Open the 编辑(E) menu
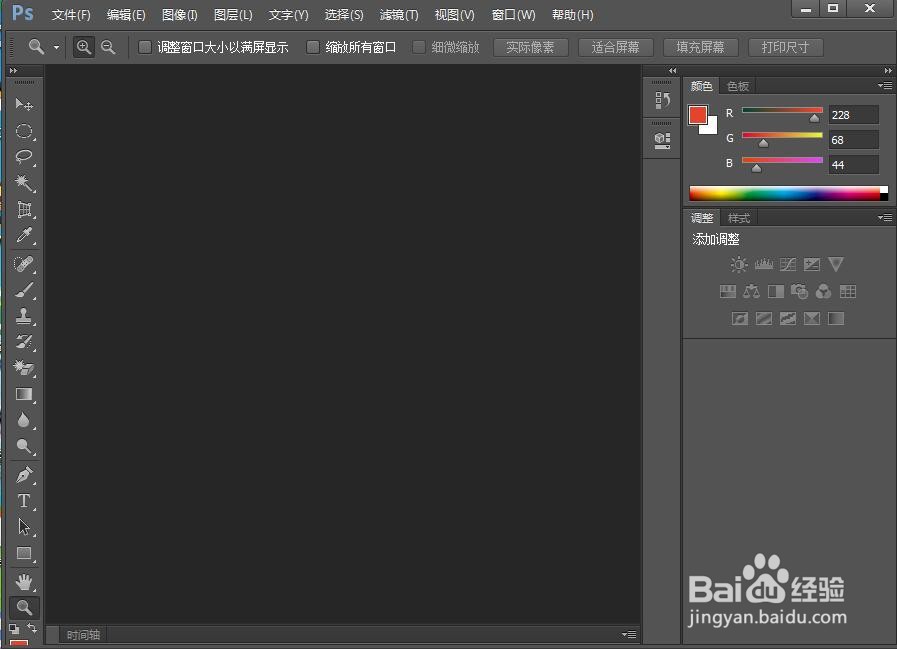 point(126,15)
